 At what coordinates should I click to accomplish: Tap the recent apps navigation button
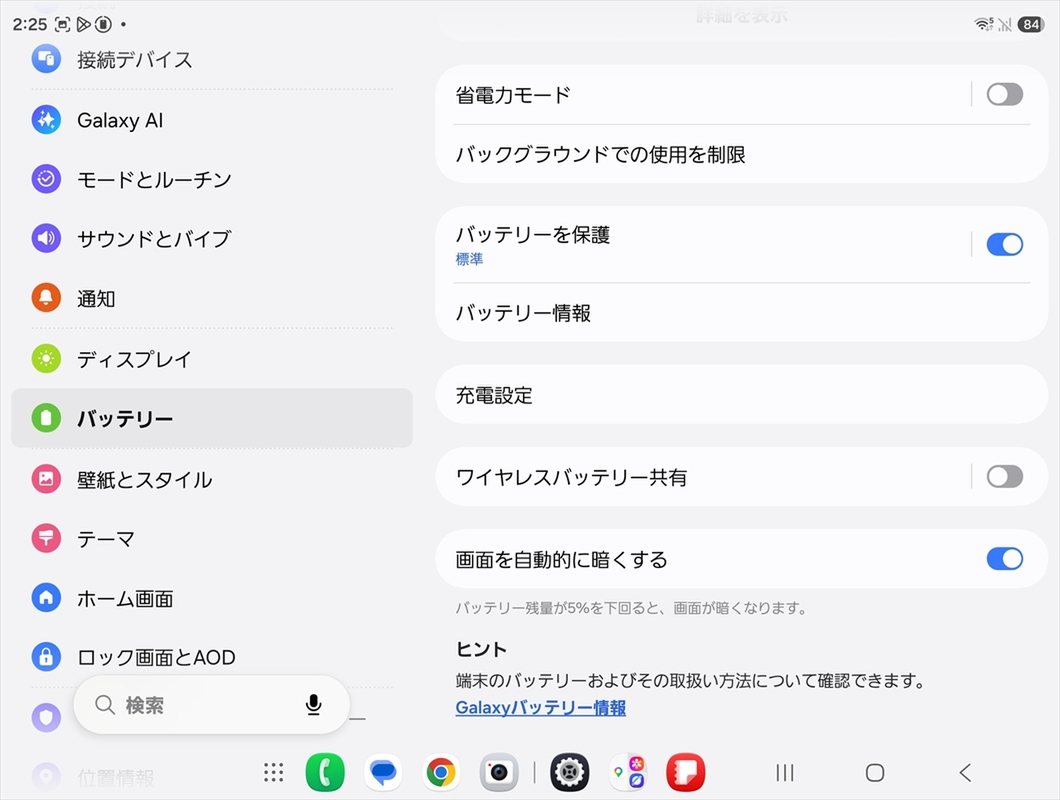tap(785, 772)
